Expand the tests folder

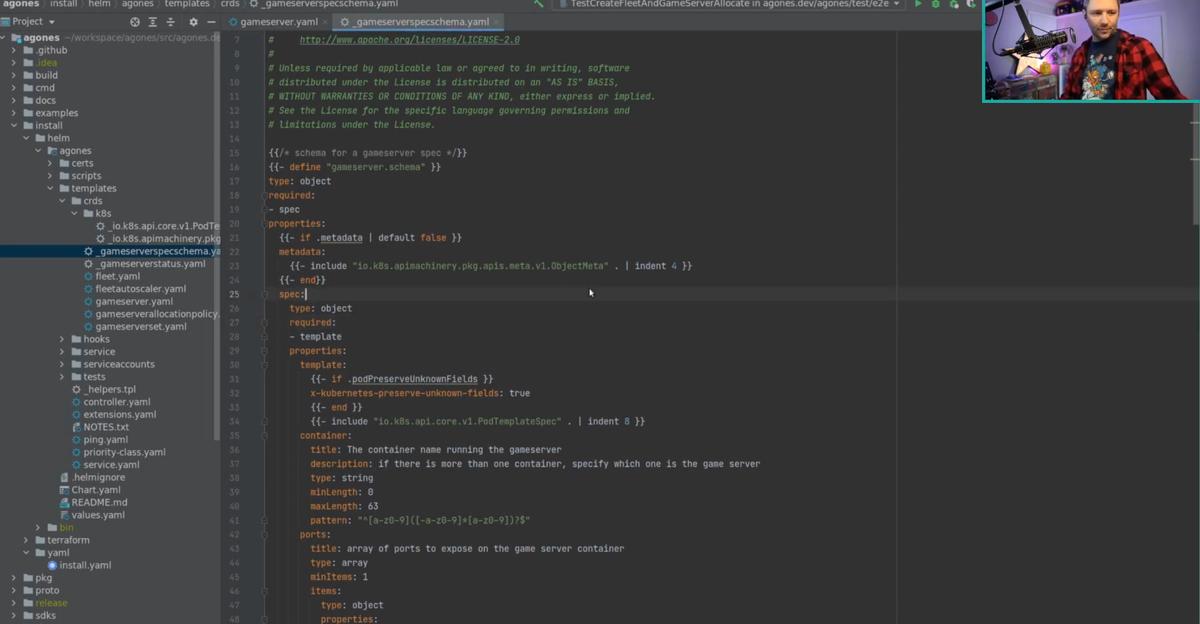(62, 376)
